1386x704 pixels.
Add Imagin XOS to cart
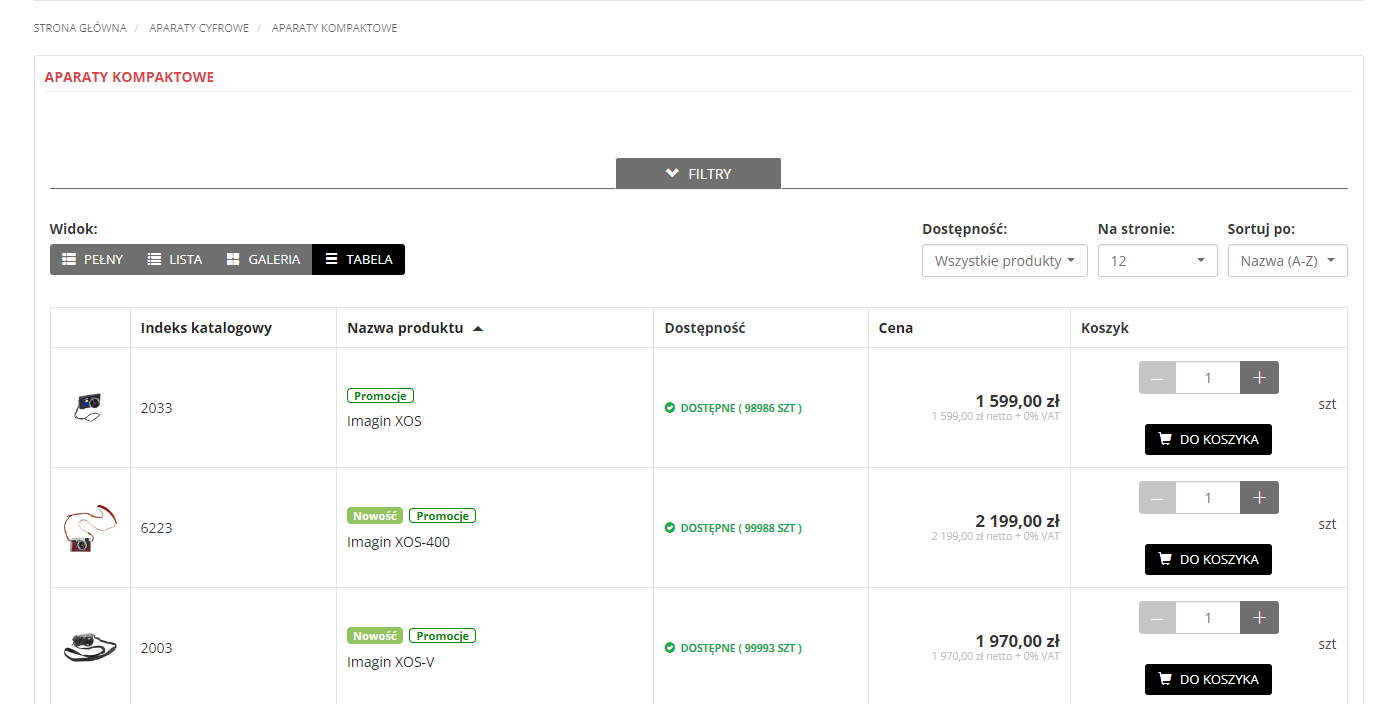click(1208, 439)
